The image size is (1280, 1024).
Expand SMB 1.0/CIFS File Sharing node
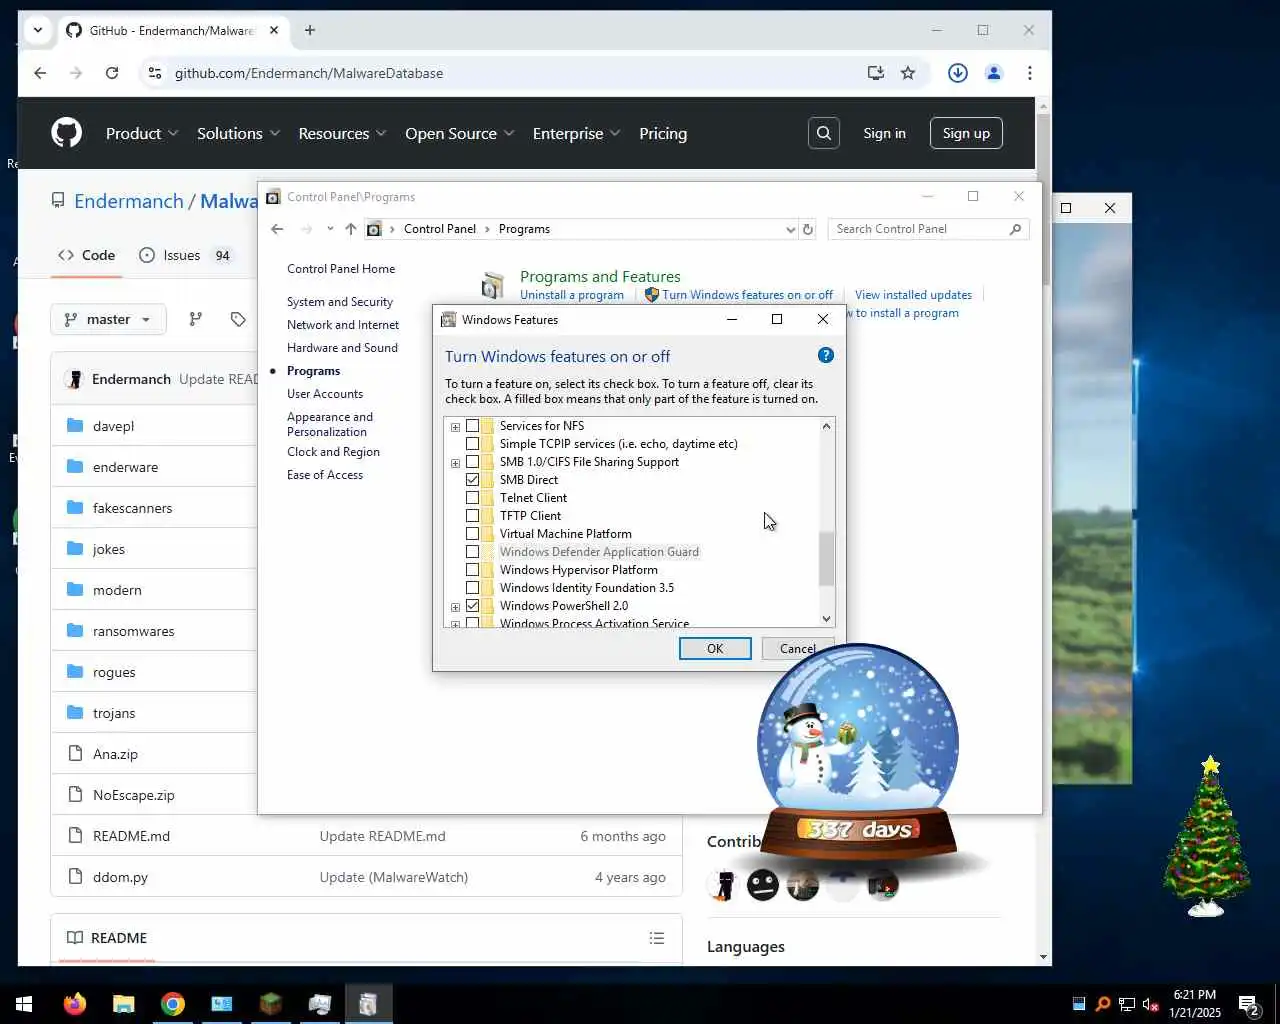pyautogui.click(x=455, y=463)
